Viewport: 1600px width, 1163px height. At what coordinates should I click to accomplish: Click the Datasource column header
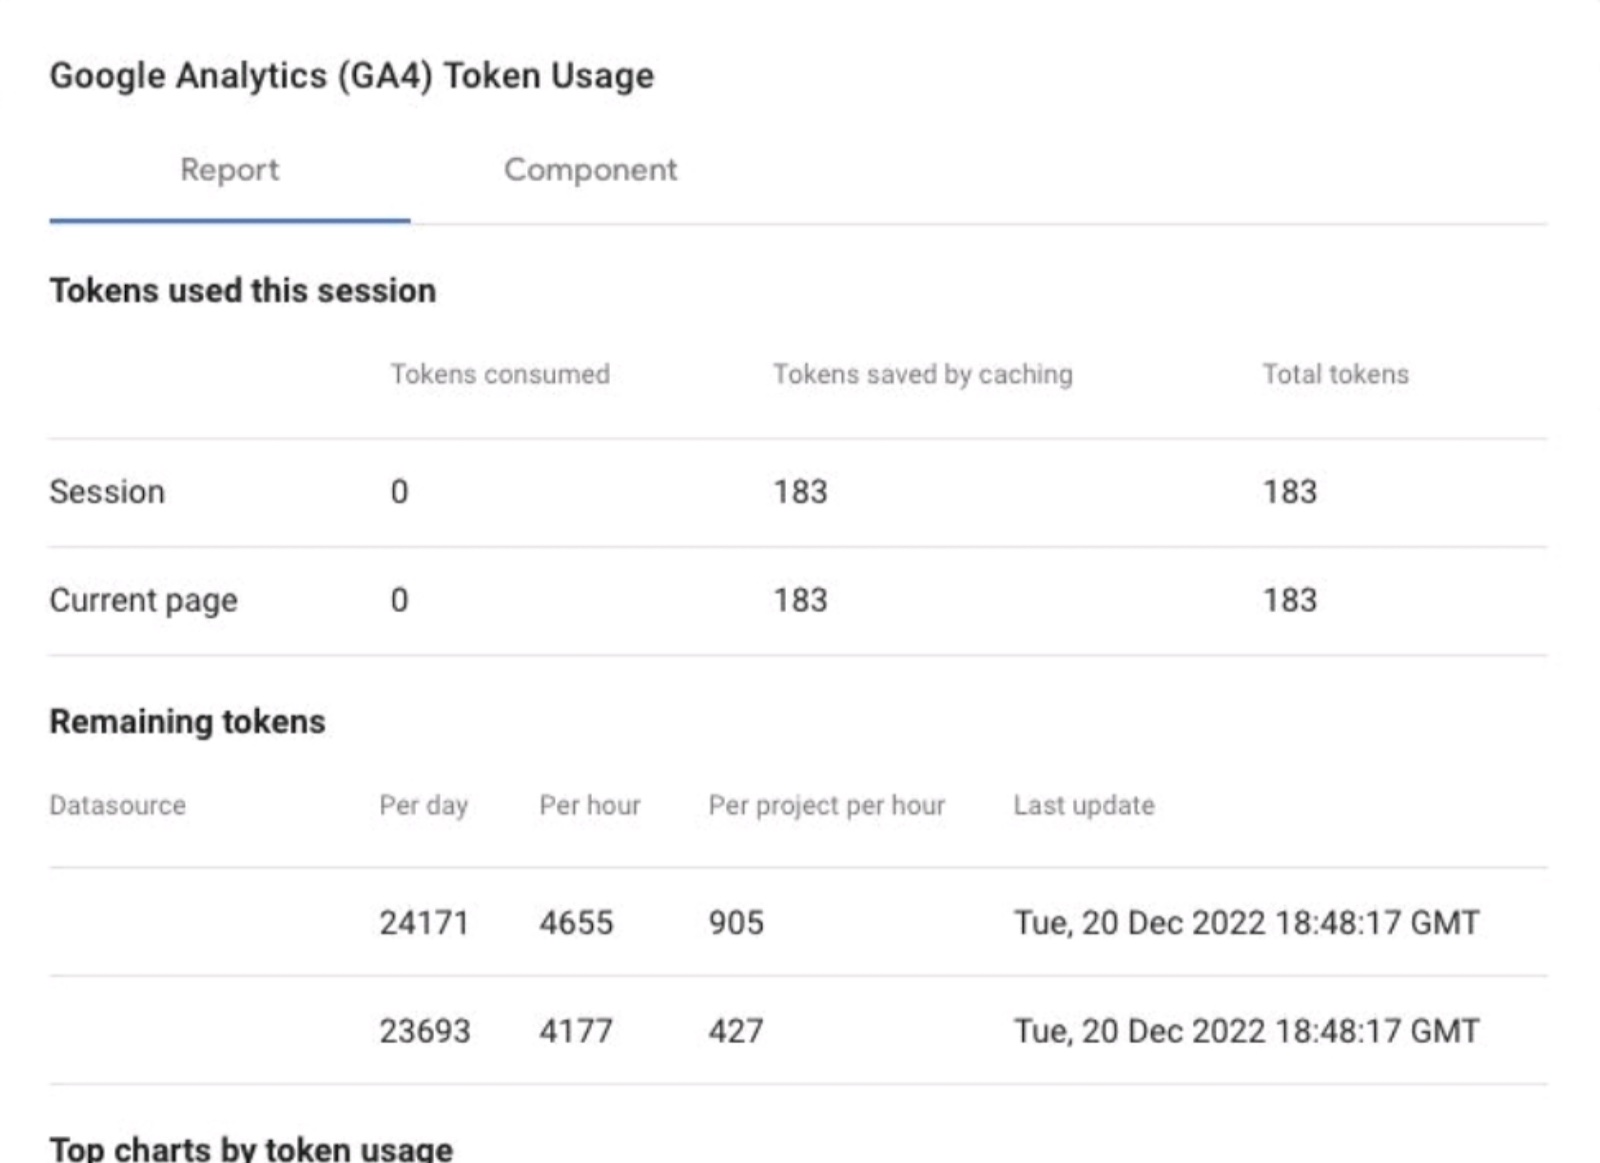(x=117, y=805)
